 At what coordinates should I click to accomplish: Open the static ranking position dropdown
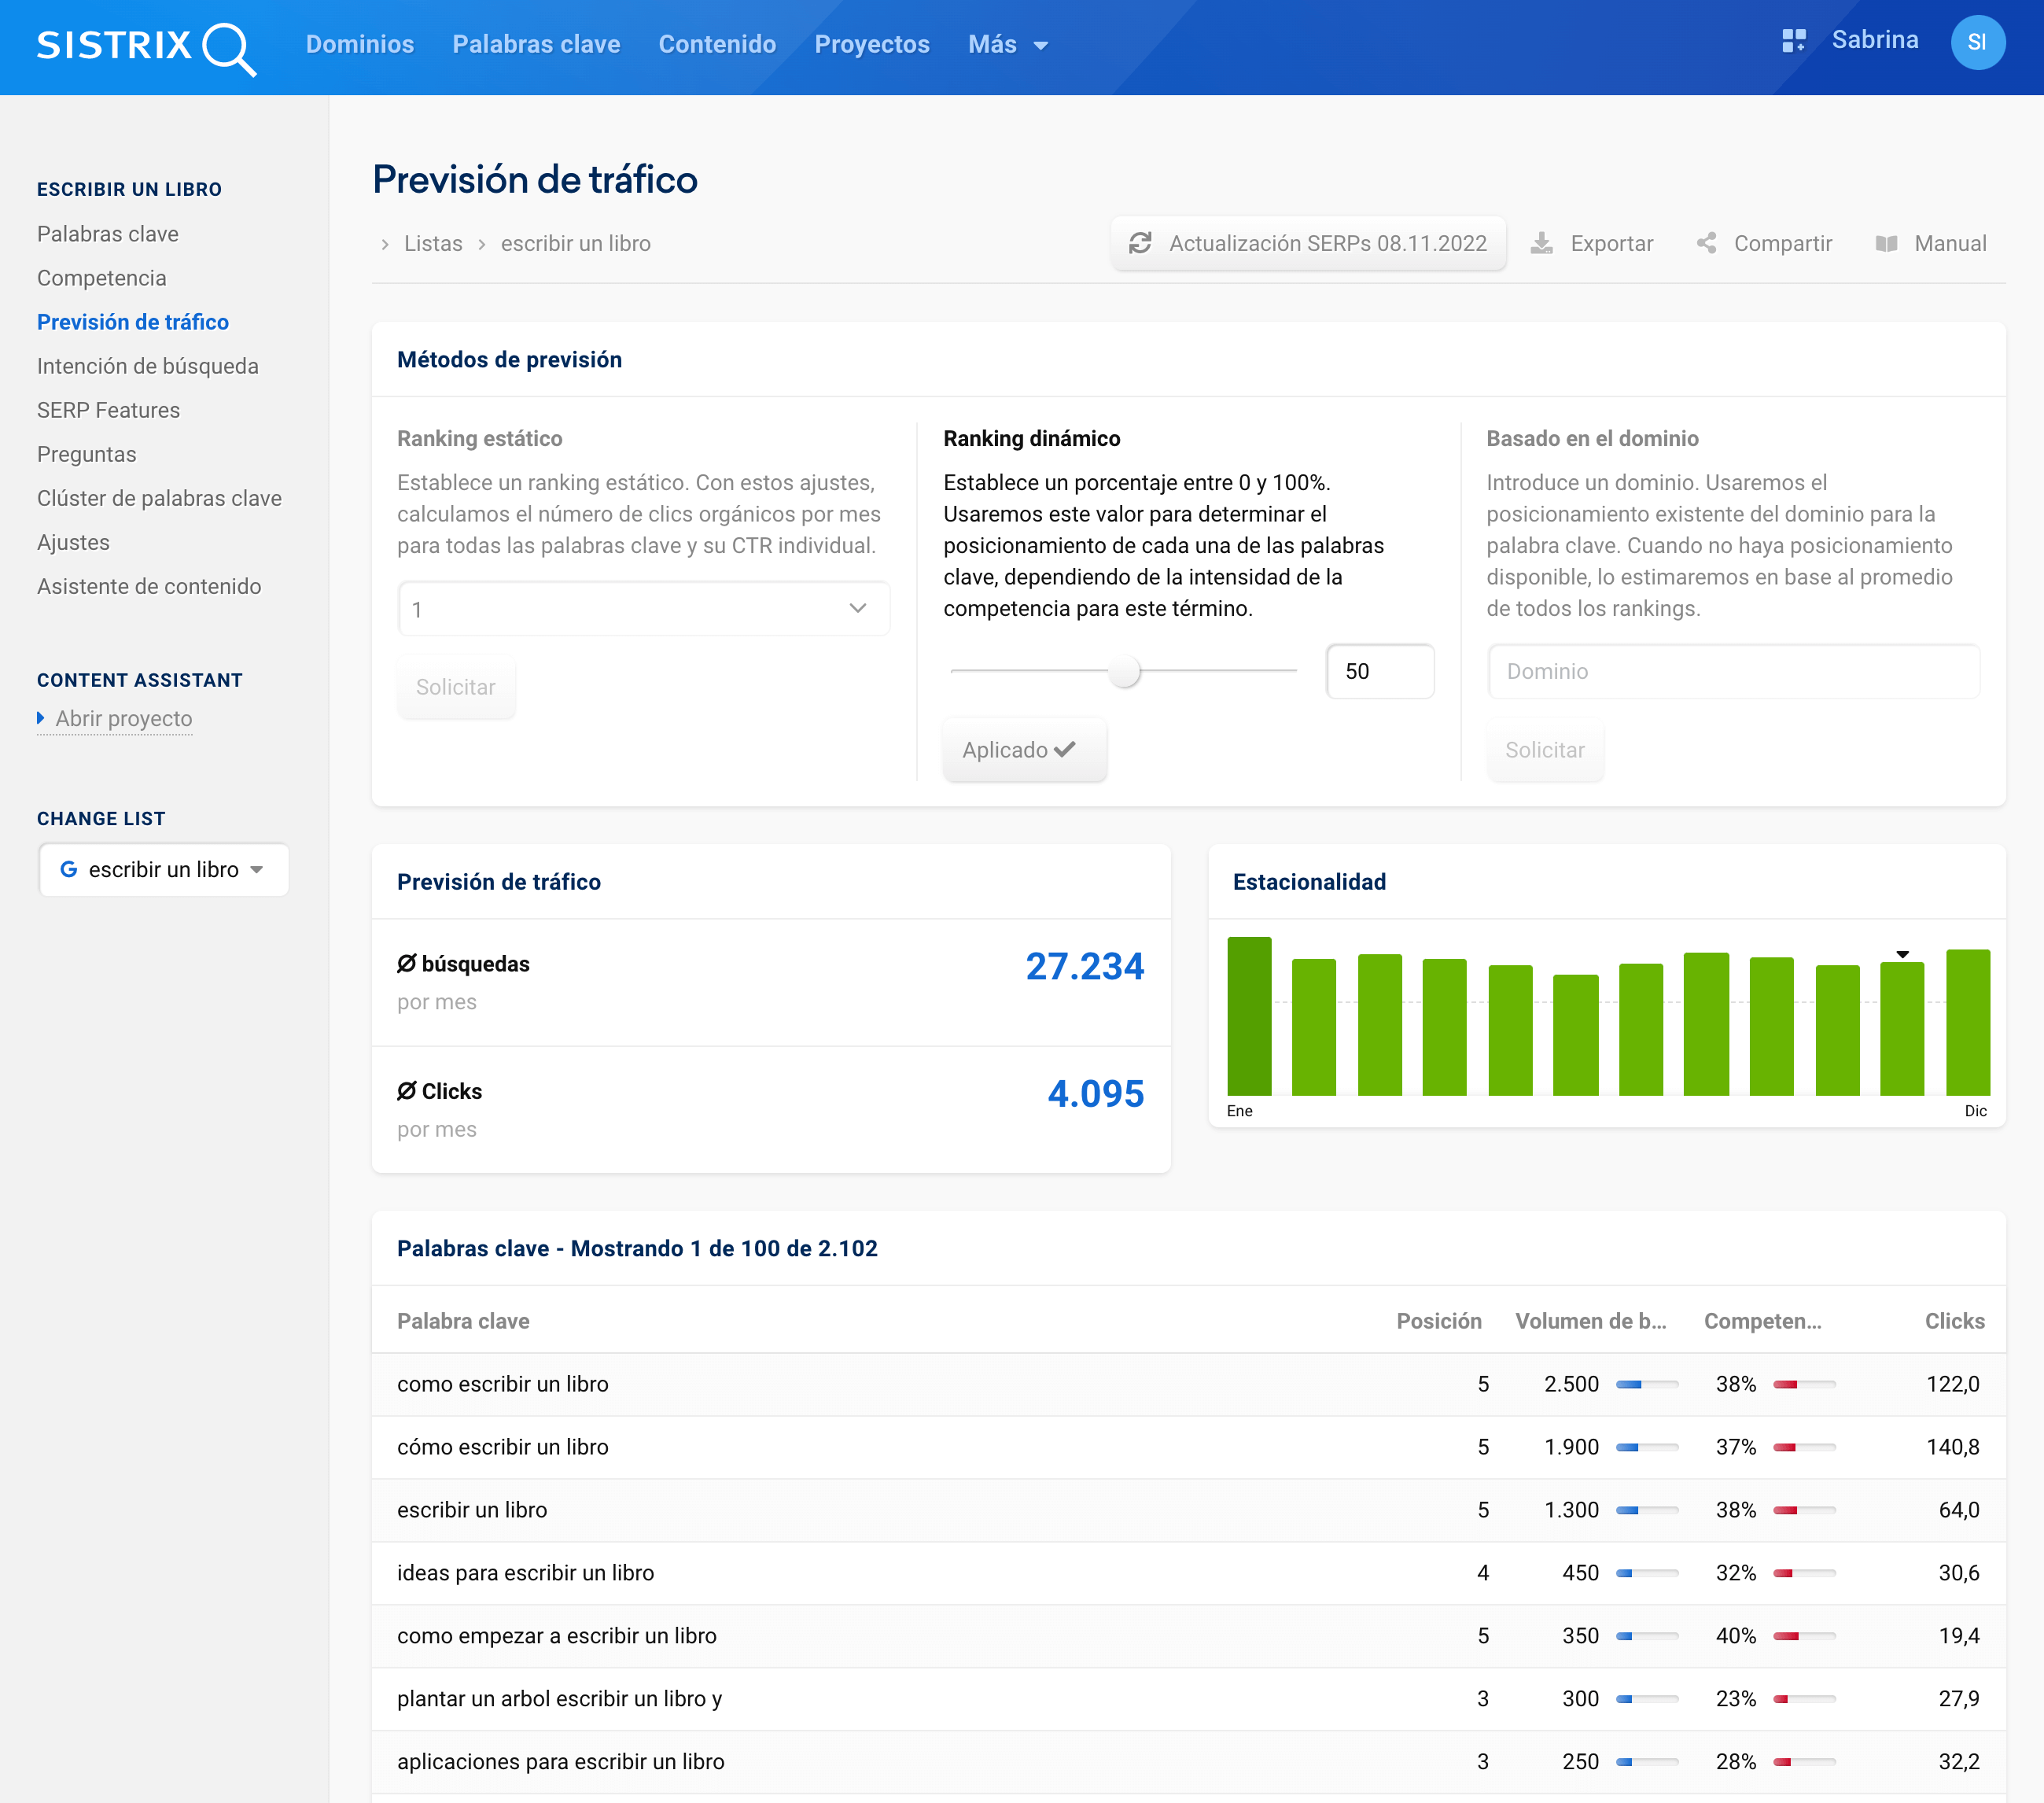coord(643,609)
